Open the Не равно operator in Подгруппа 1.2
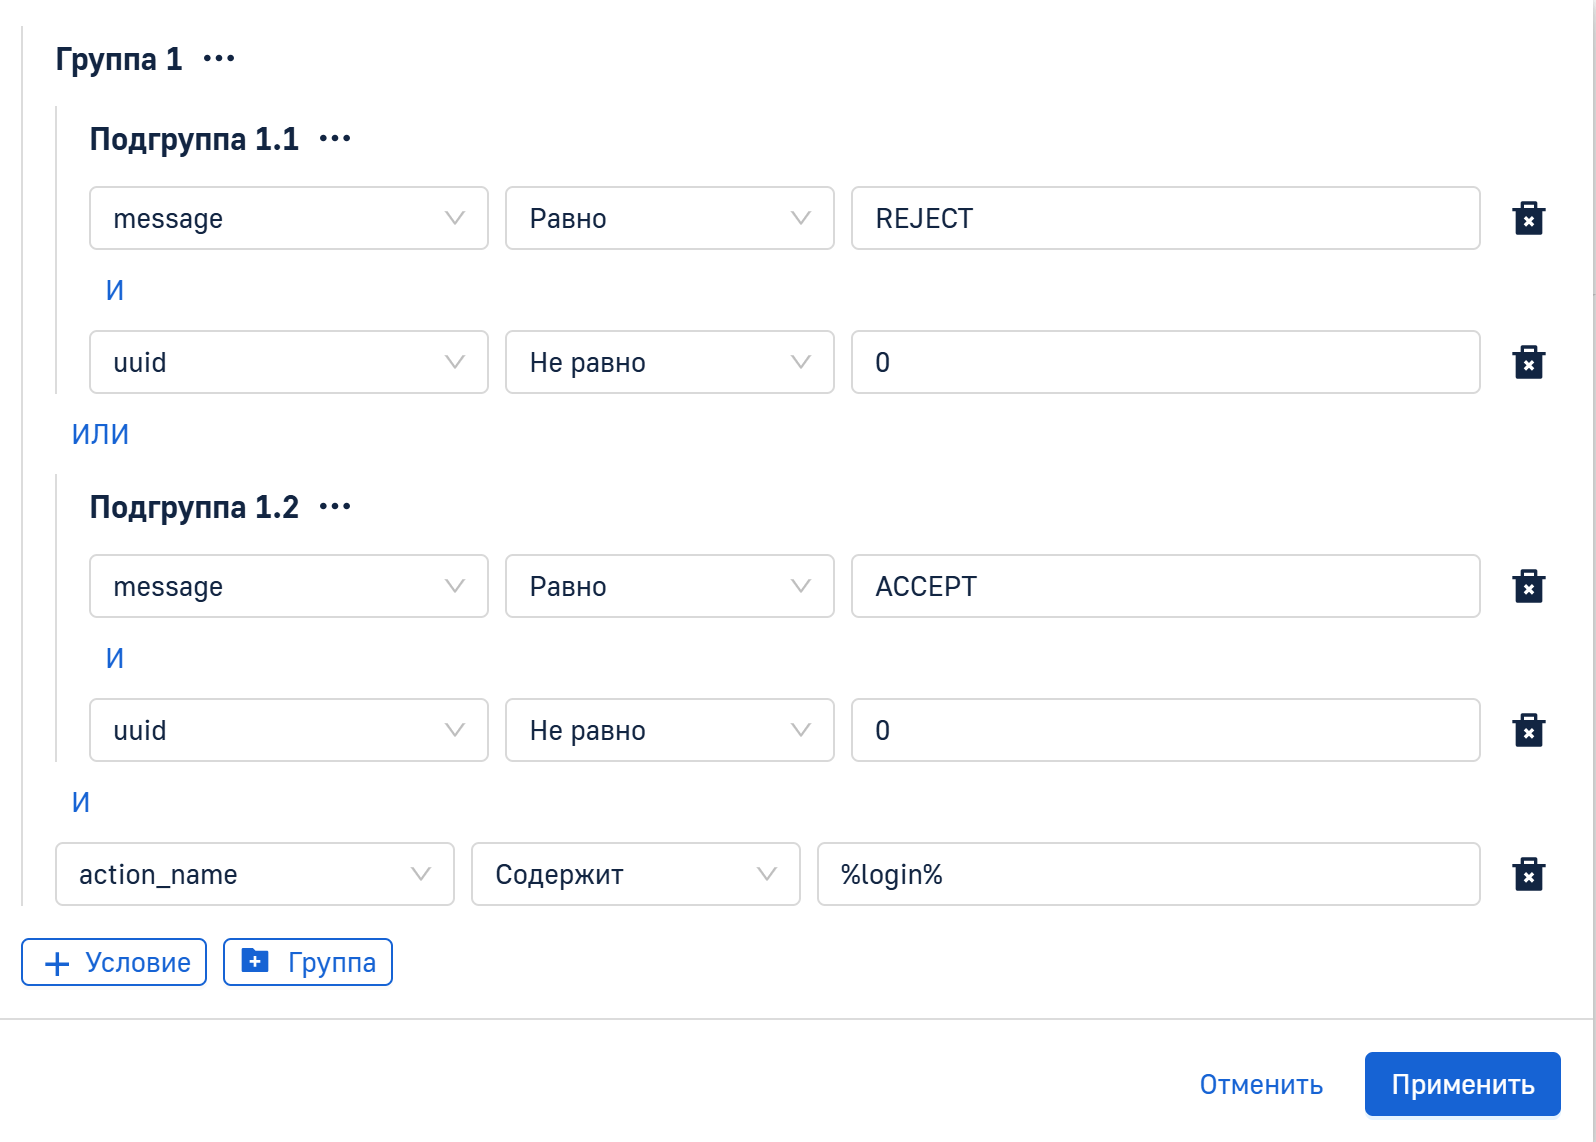Screen dimensions: 1596x1142 pyautogui.click(x=669, y=730)
